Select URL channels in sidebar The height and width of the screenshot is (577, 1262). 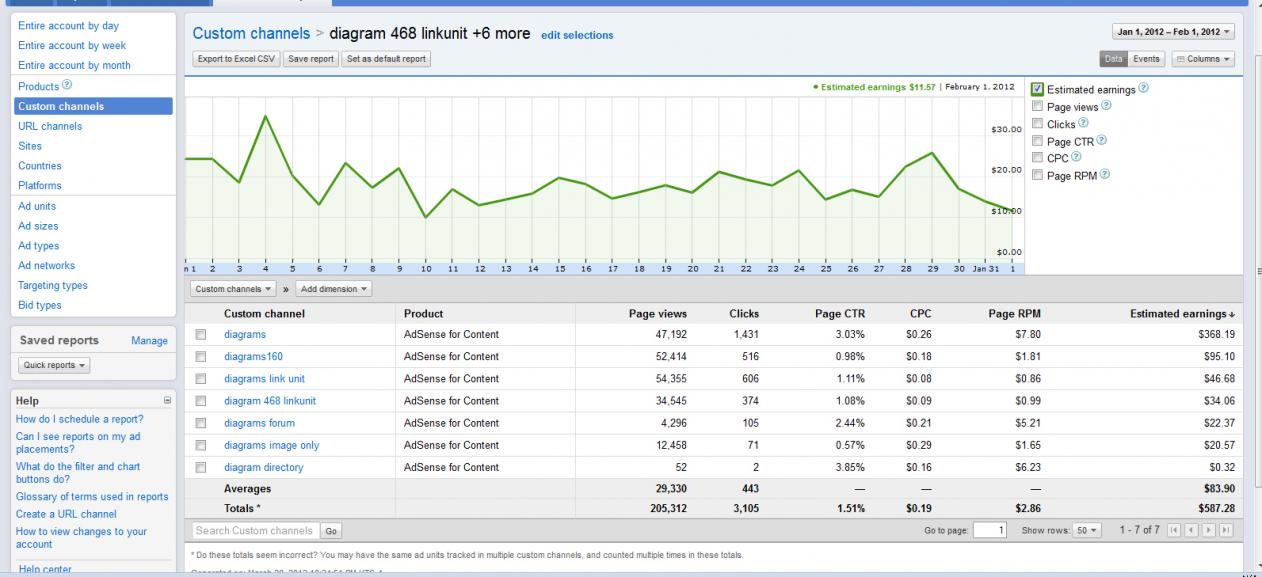pyautogui.click(x=50, y=126)
